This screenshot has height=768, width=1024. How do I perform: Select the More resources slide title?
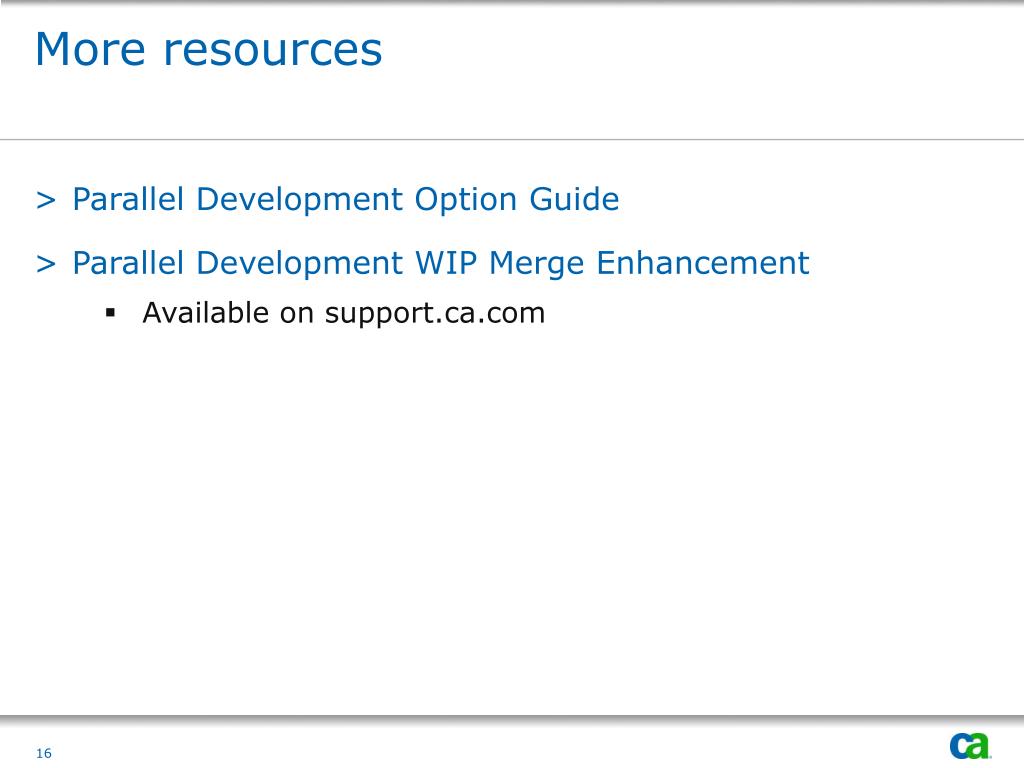pyautogui.click(x=208, y=50)
